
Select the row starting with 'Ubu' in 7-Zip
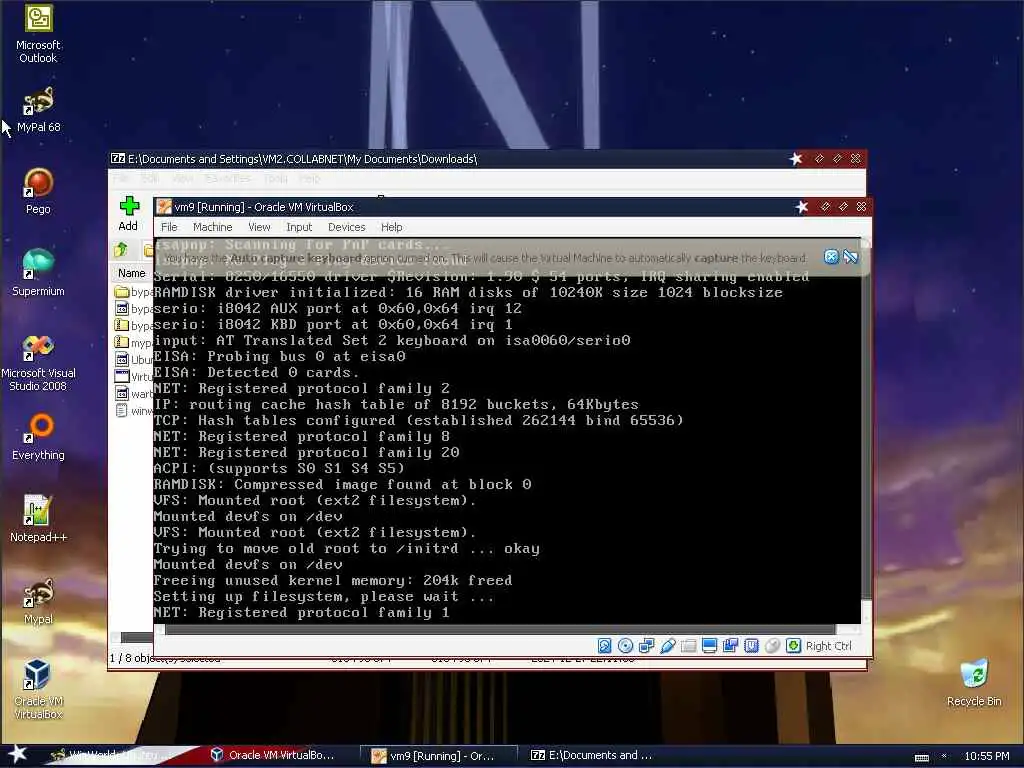click(x=133, y=359)
